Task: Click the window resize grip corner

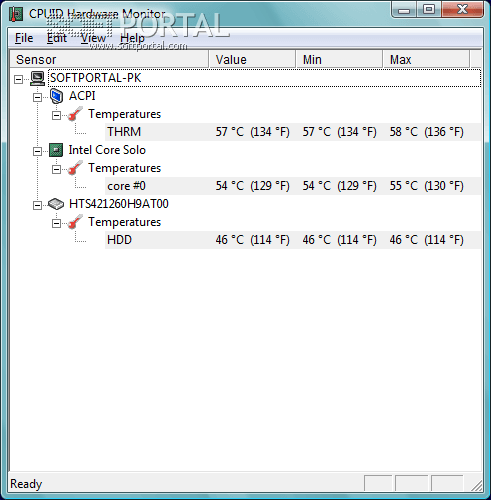Action: pos(477,486)
